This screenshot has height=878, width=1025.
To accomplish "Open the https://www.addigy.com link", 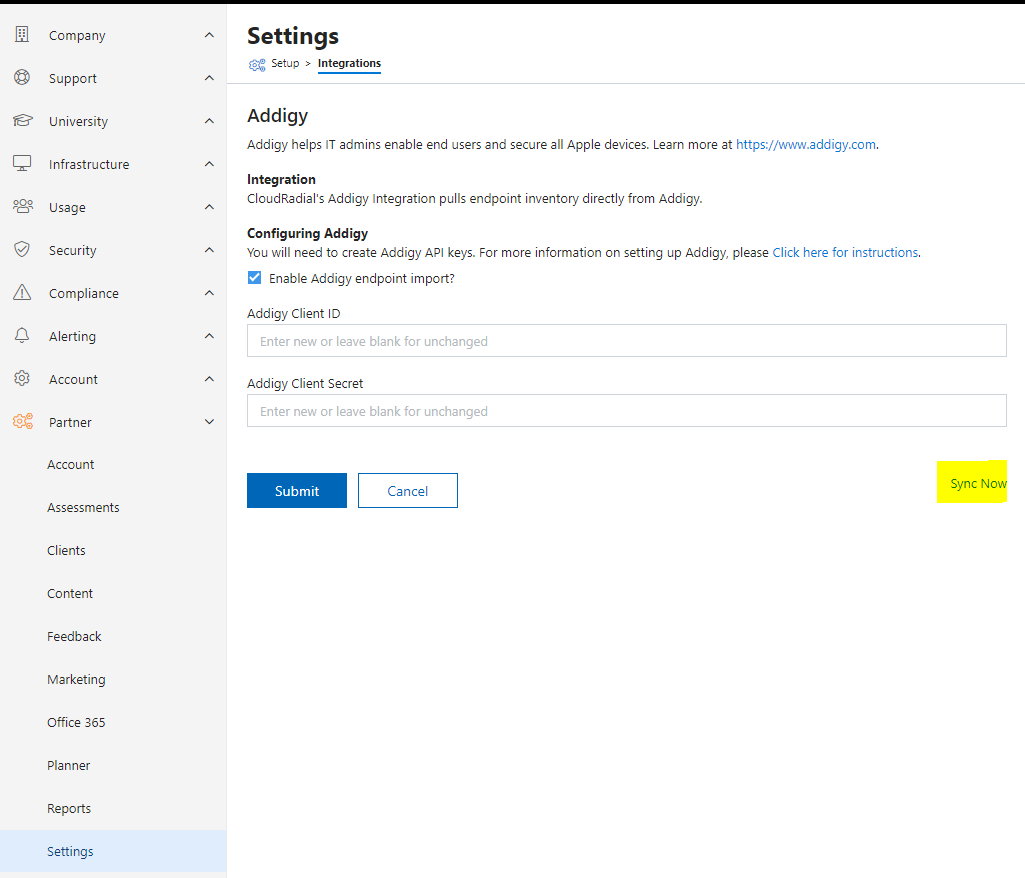I will (x=806, y=144).
